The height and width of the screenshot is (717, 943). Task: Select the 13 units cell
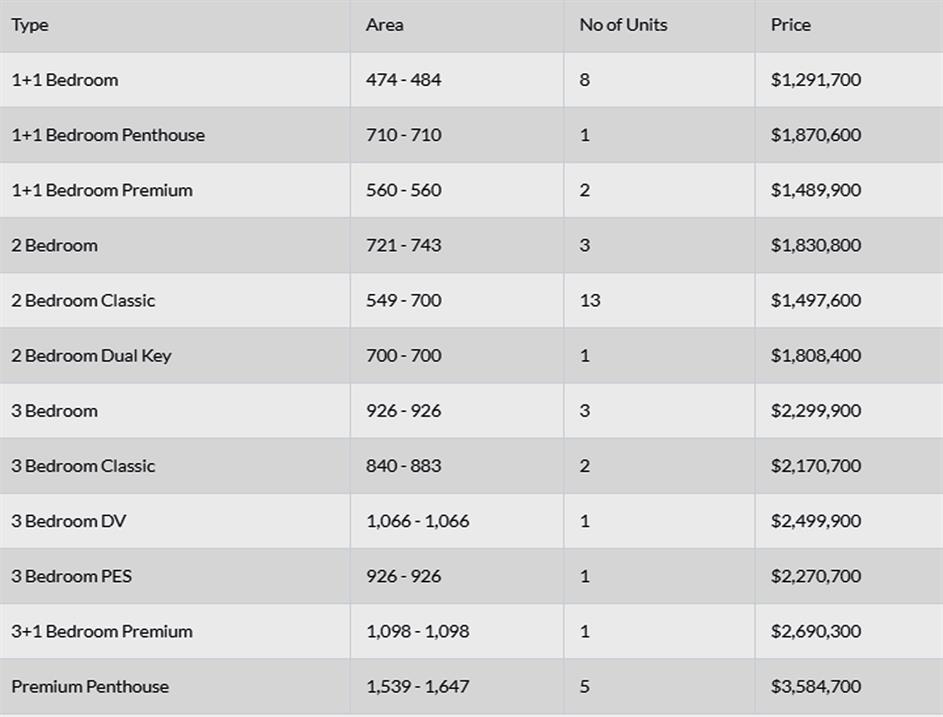pyautogui.click(x=590, y=300)
